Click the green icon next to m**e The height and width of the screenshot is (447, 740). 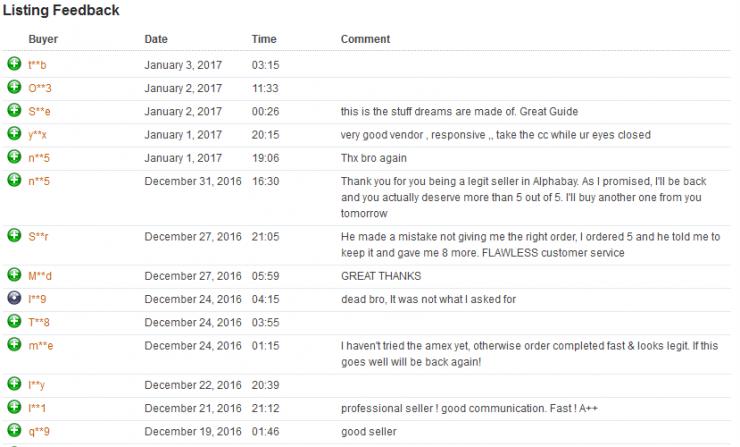14,345
